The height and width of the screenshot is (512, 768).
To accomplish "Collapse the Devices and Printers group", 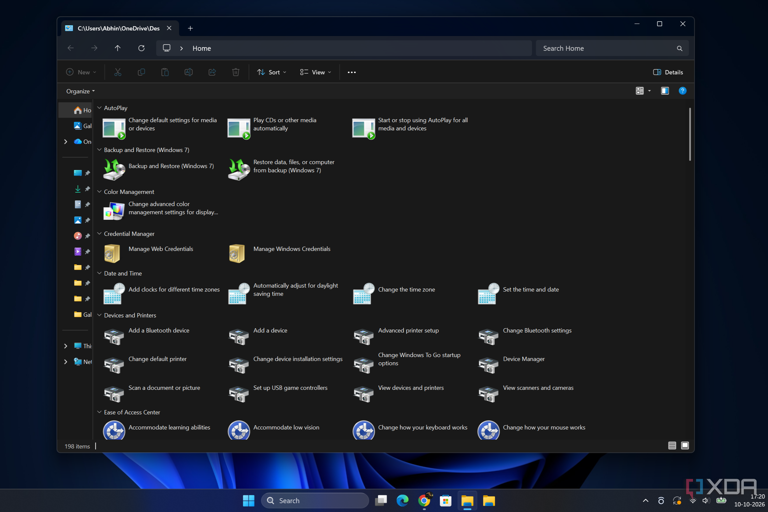I will (99, 316).
